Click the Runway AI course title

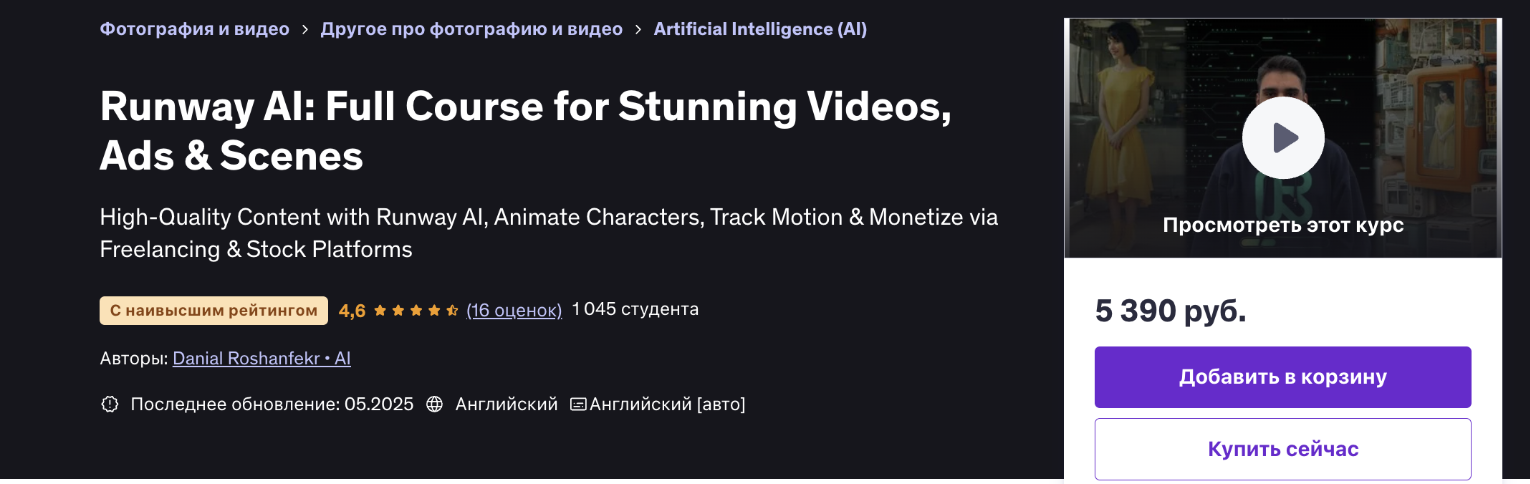pos(525,130)
